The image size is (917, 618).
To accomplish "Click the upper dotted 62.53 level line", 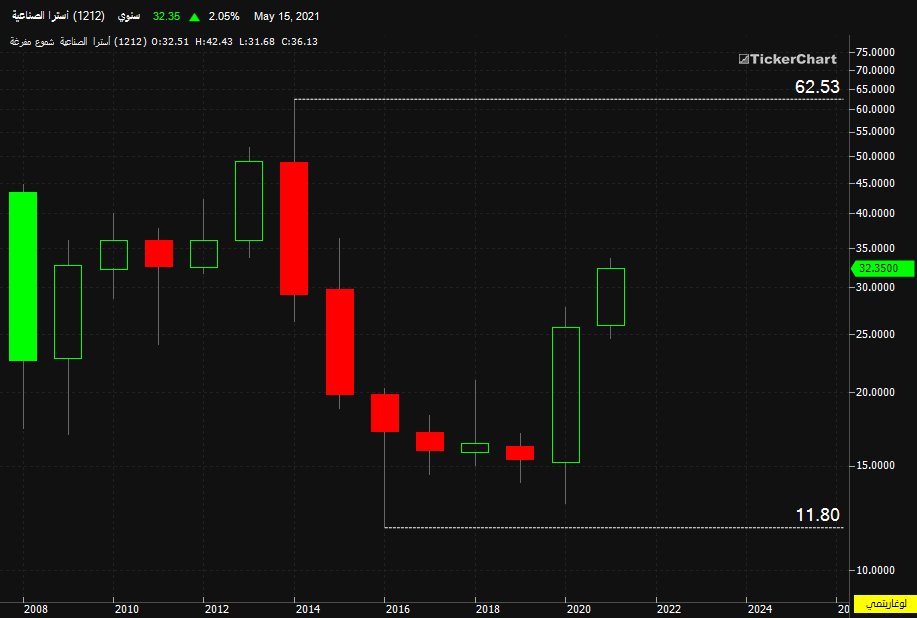I will (x=568, y=99).
